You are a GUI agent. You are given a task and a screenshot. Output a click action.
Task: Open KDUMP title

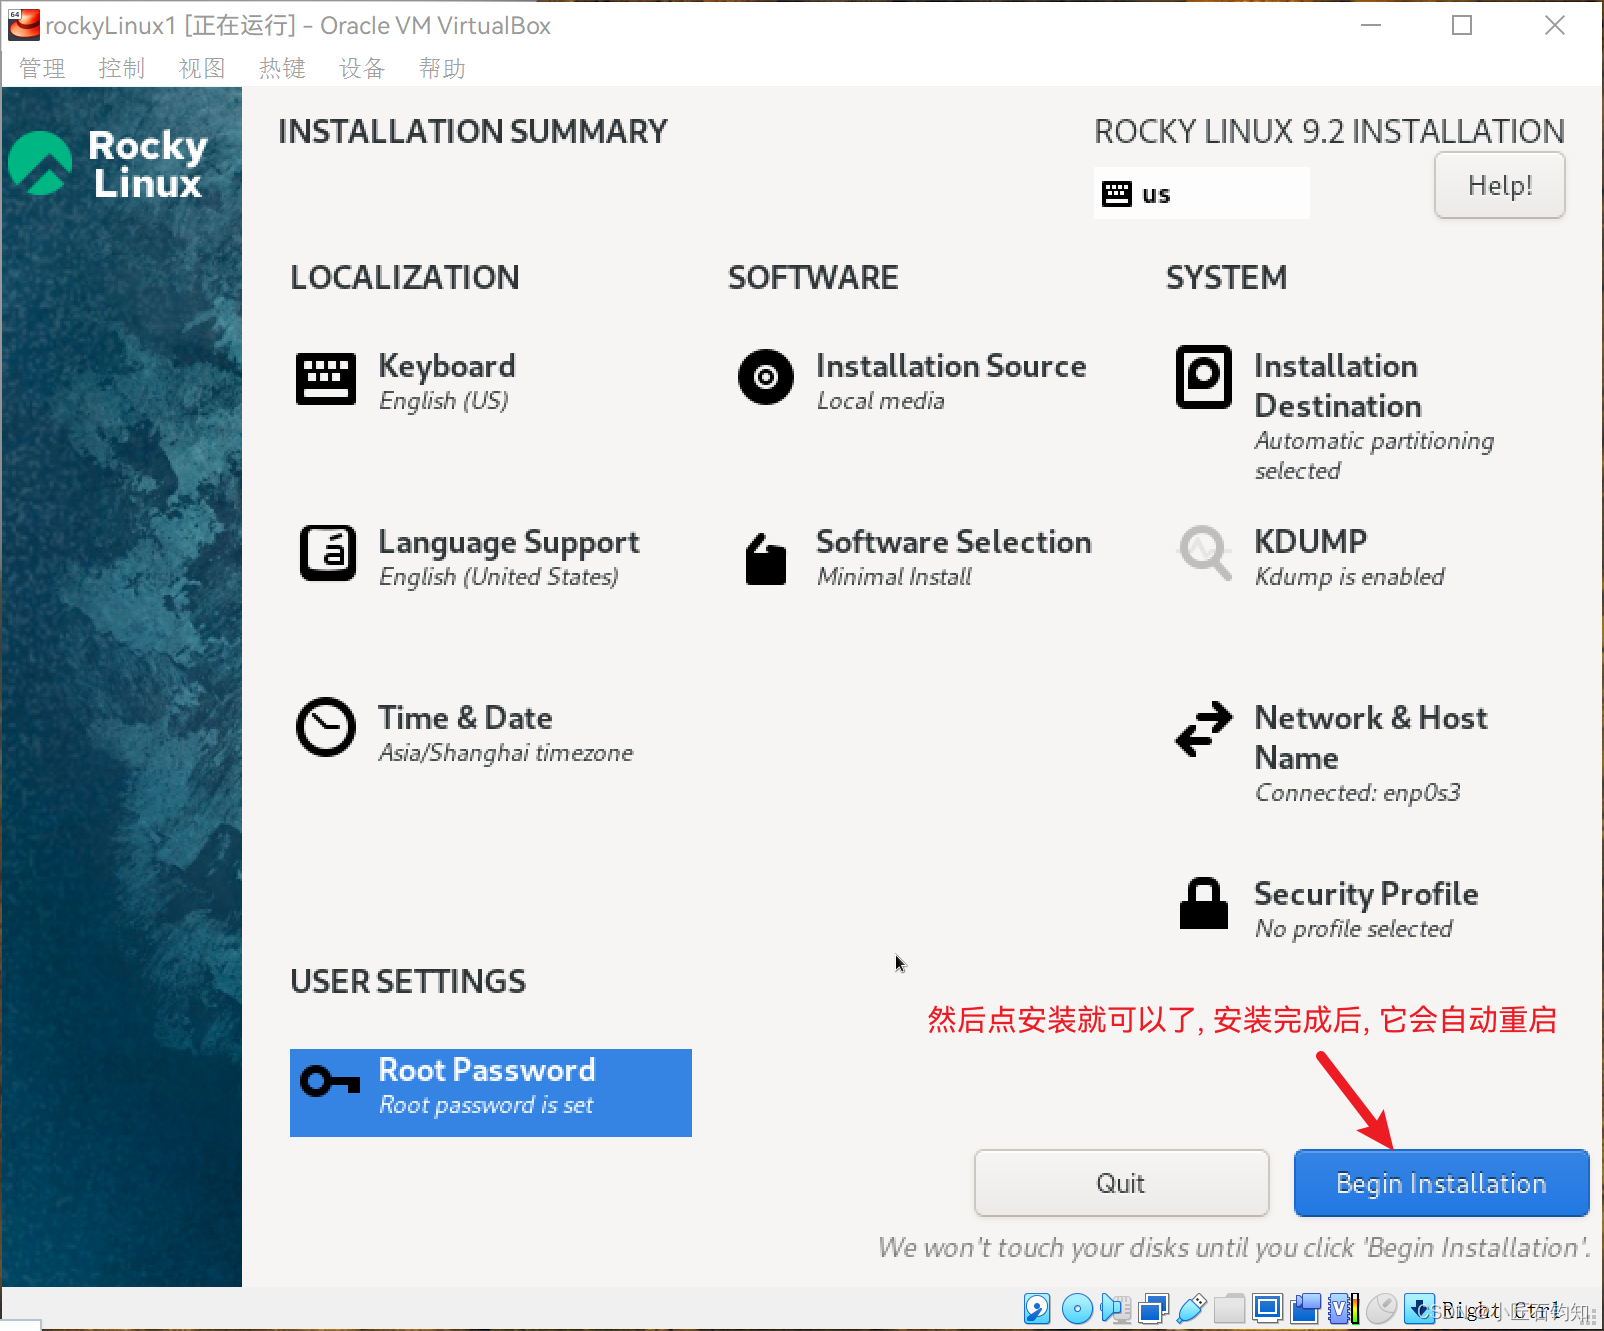pyautogui.click(x=1311, y=541)
